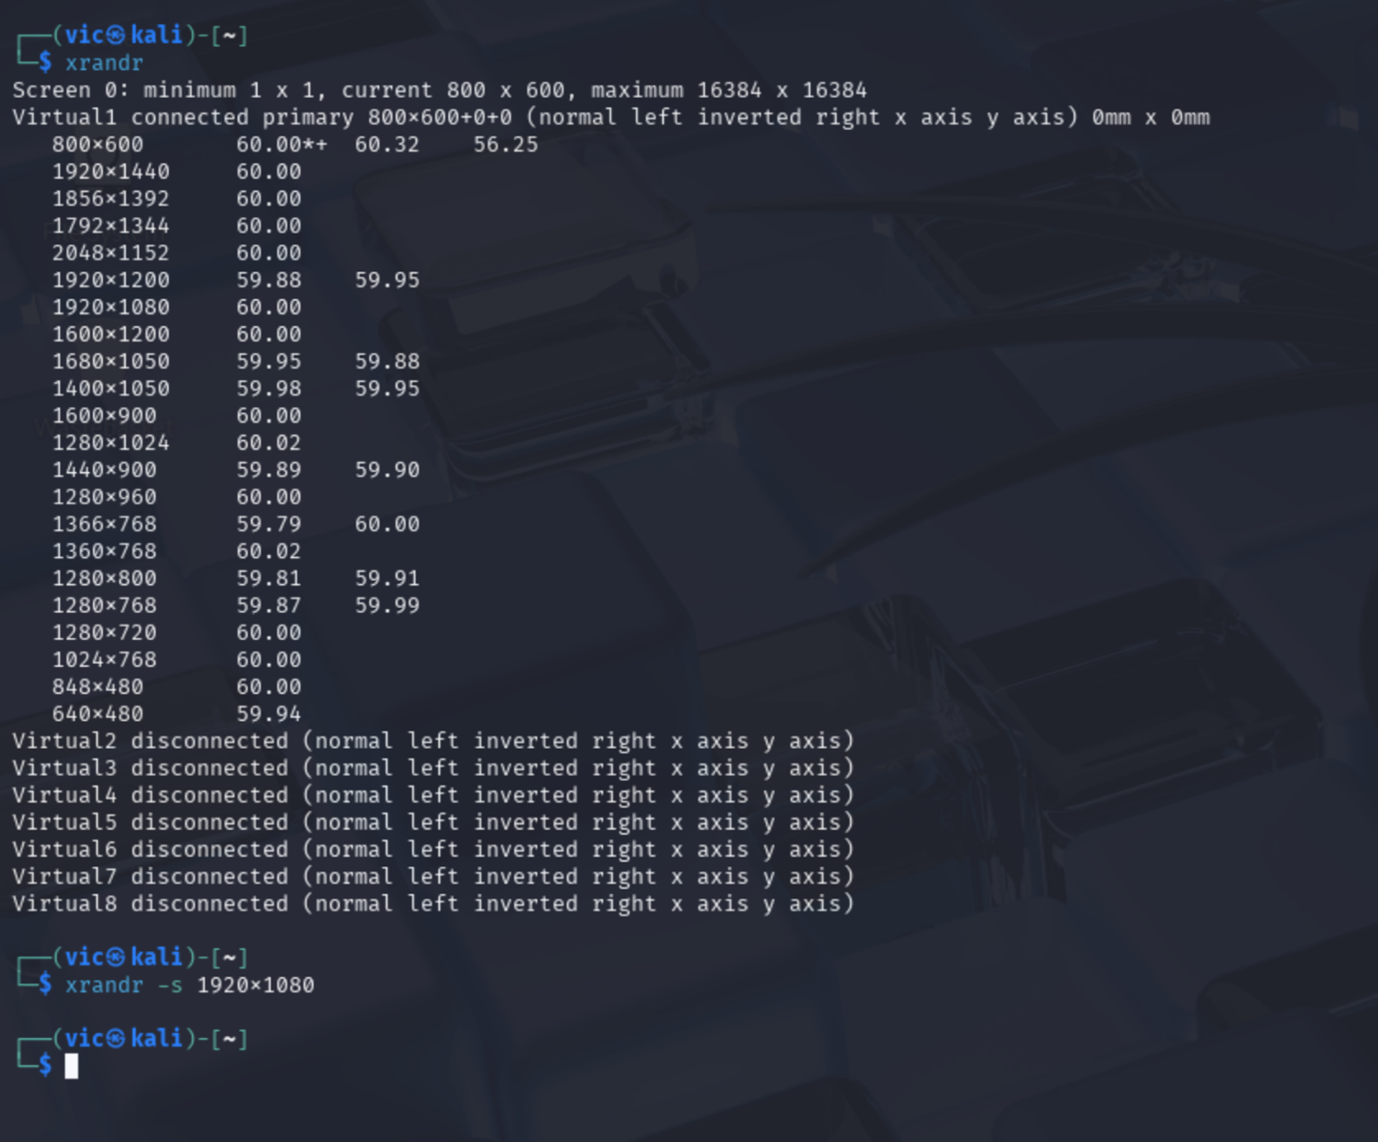
Task: Click the "Virtual1 connected" output text
Action: (x=130, y=118)
